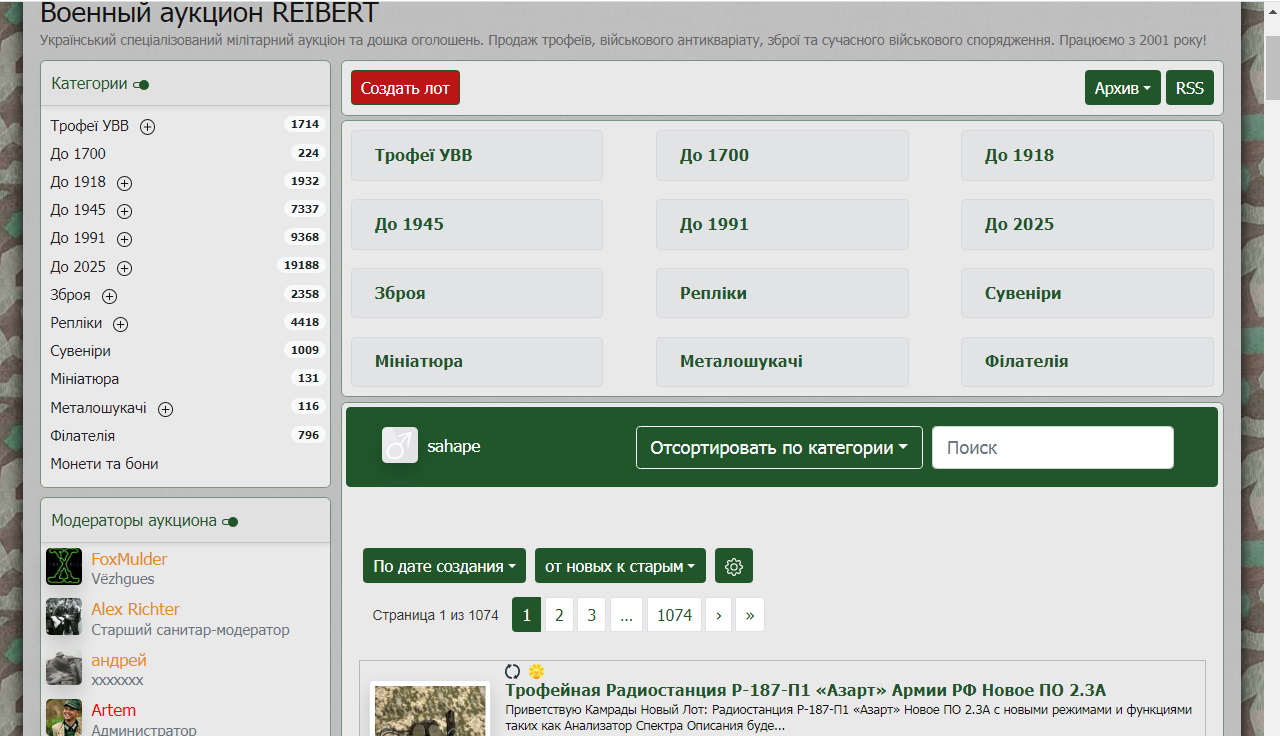This screenshot has width=1280, height=736.
Task: Click the yellow badge icon above lot title
Action: pos(536,671)
